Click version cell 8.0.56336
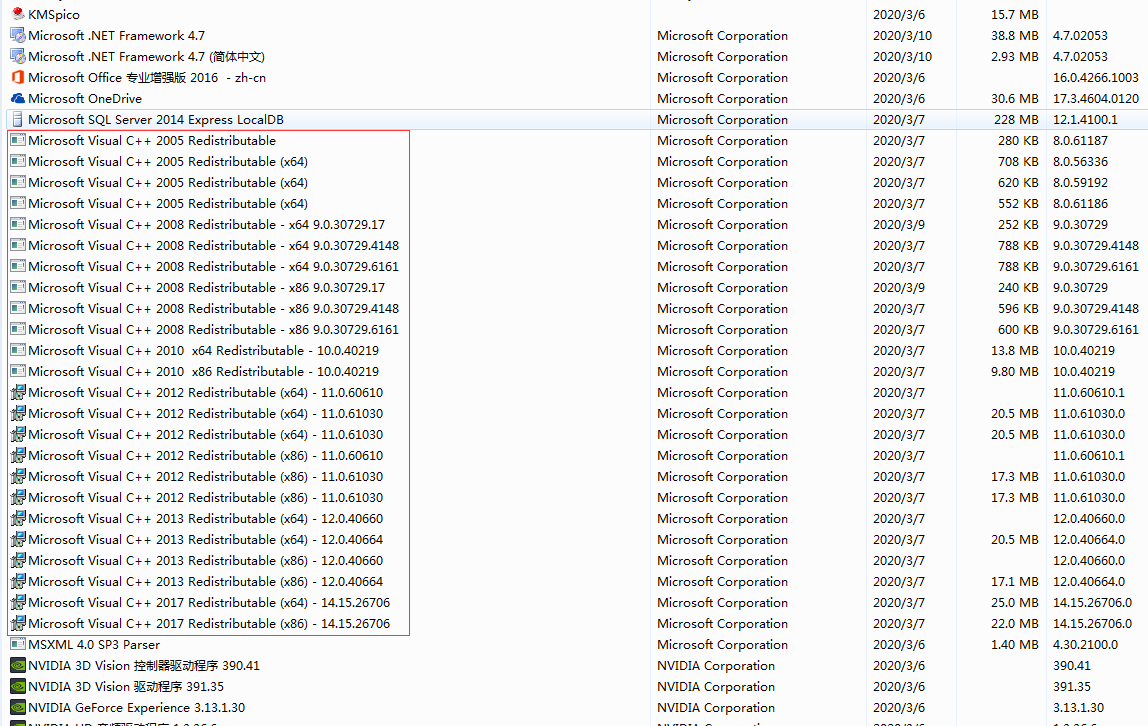 pyautogui.click(x=1080, y=161)
